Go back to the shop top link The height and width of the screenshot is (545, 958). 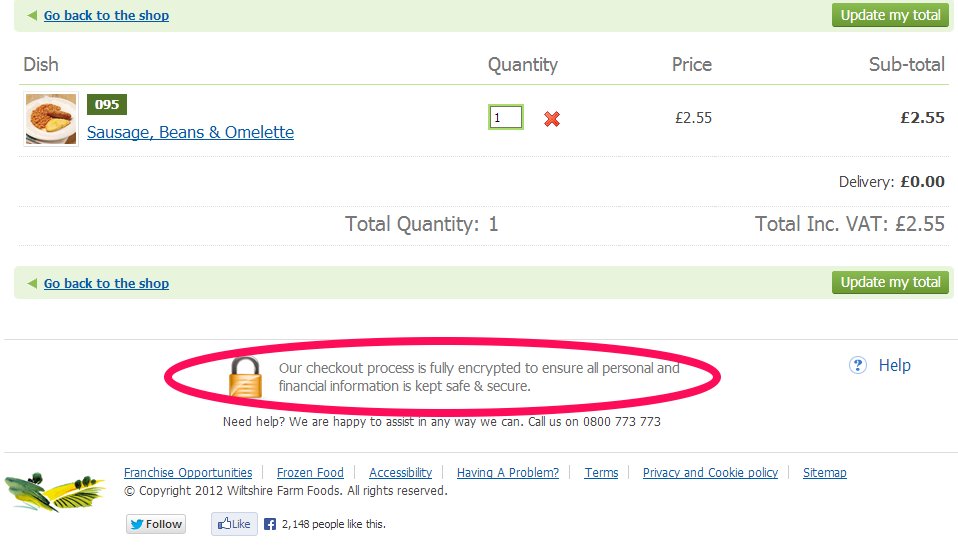(x=106, y=15)
